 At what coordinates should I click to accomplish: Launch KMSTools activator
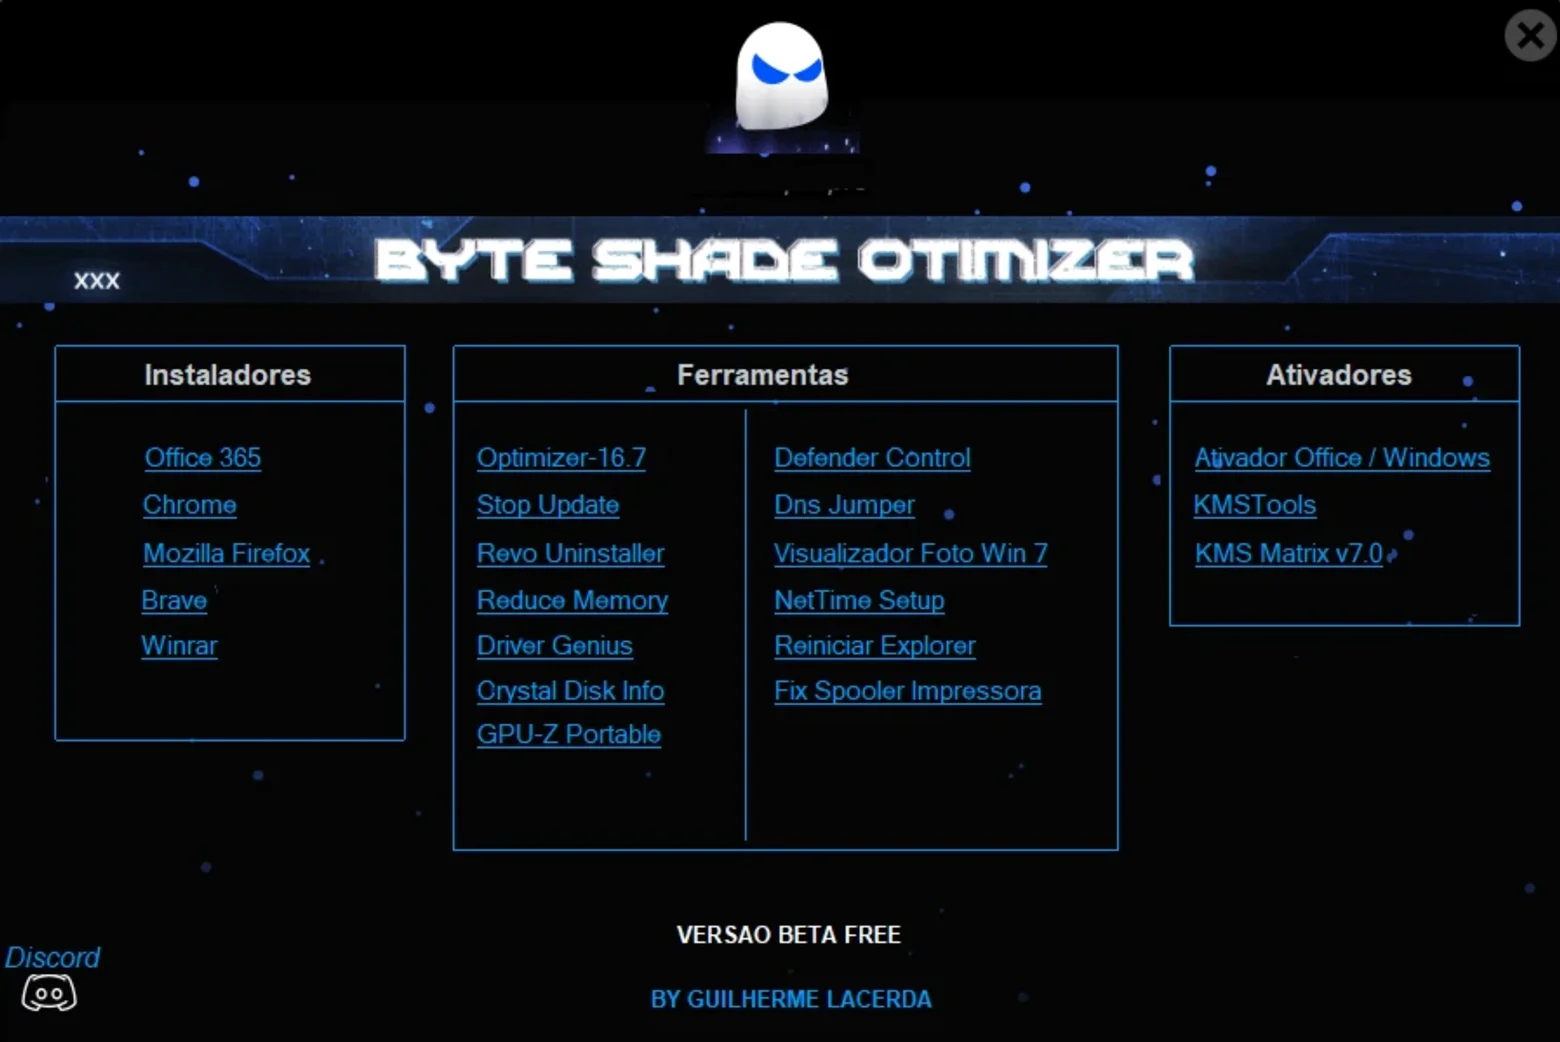(x=1255, y=505)
